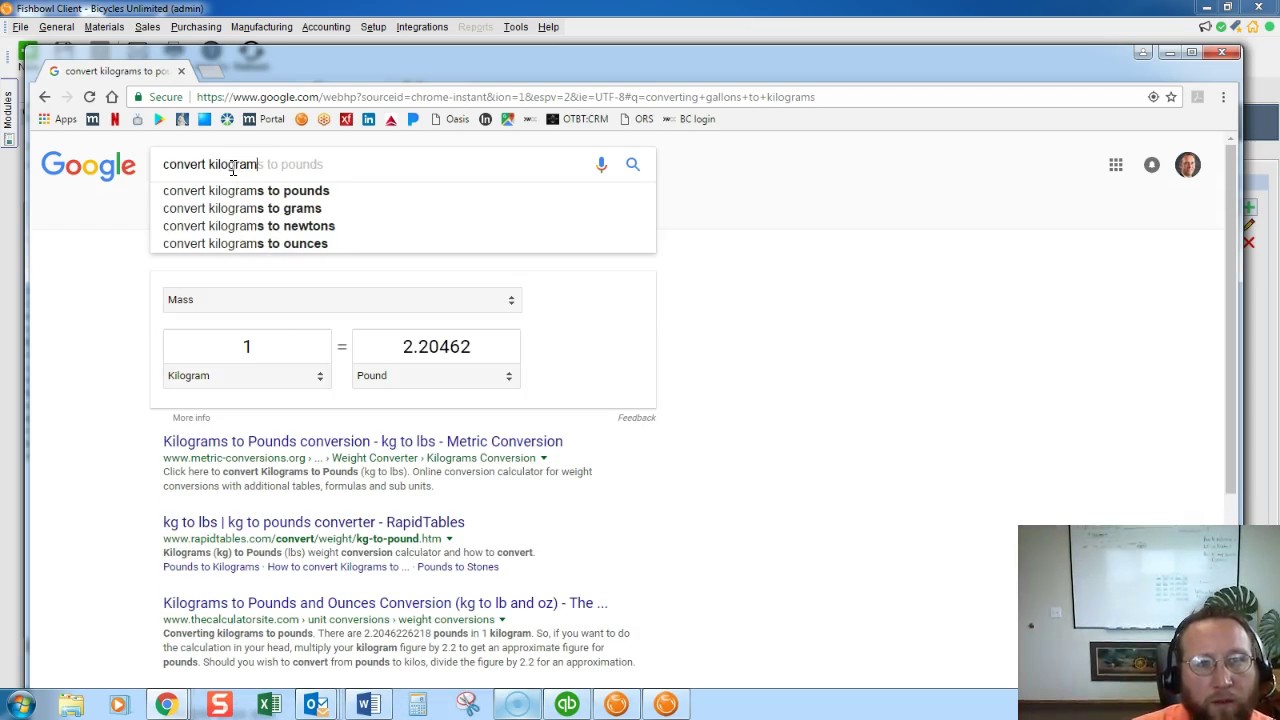1280x720 pixels.
Task: Open the Snagit taskbar icon
Action: click(219, 704)
